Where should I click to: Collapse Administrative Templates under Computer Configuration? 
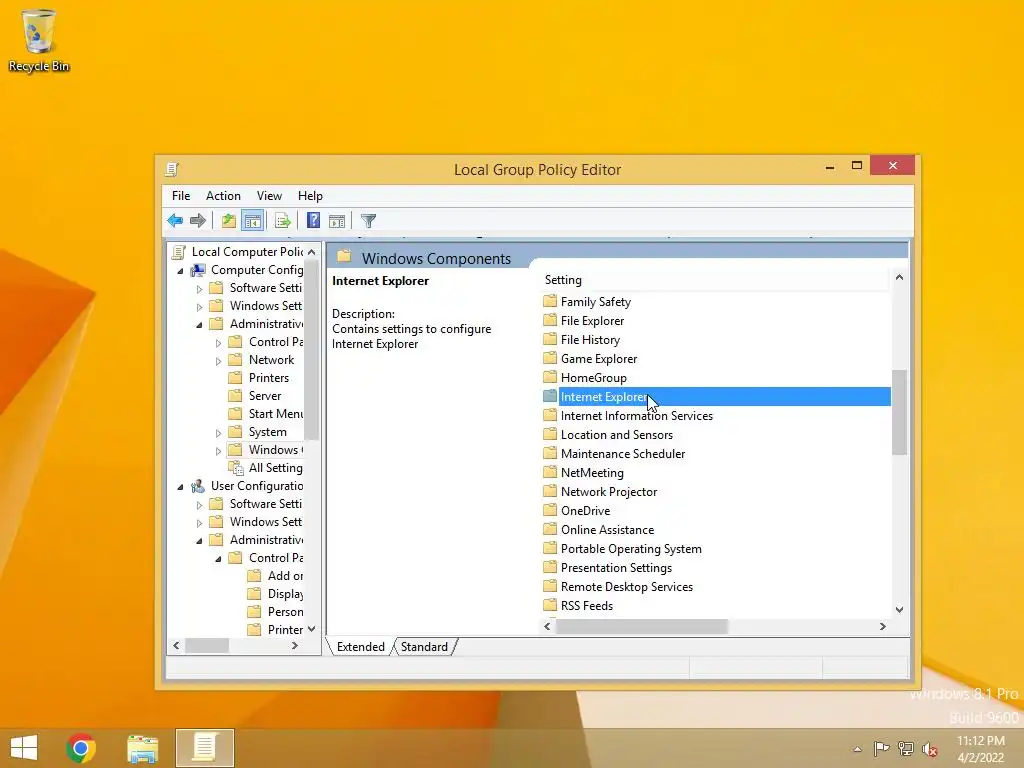coord(199,325)
